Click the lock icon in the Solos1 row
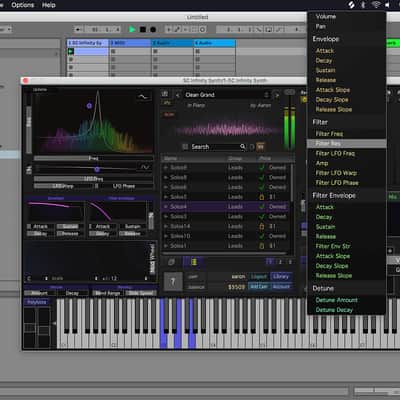400x400 pixels. (262, 246)
